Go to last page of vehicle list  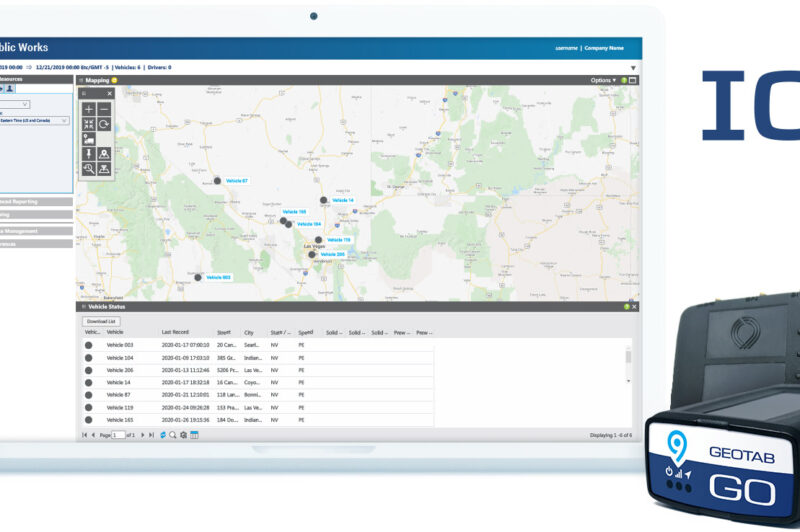point(151,435)
